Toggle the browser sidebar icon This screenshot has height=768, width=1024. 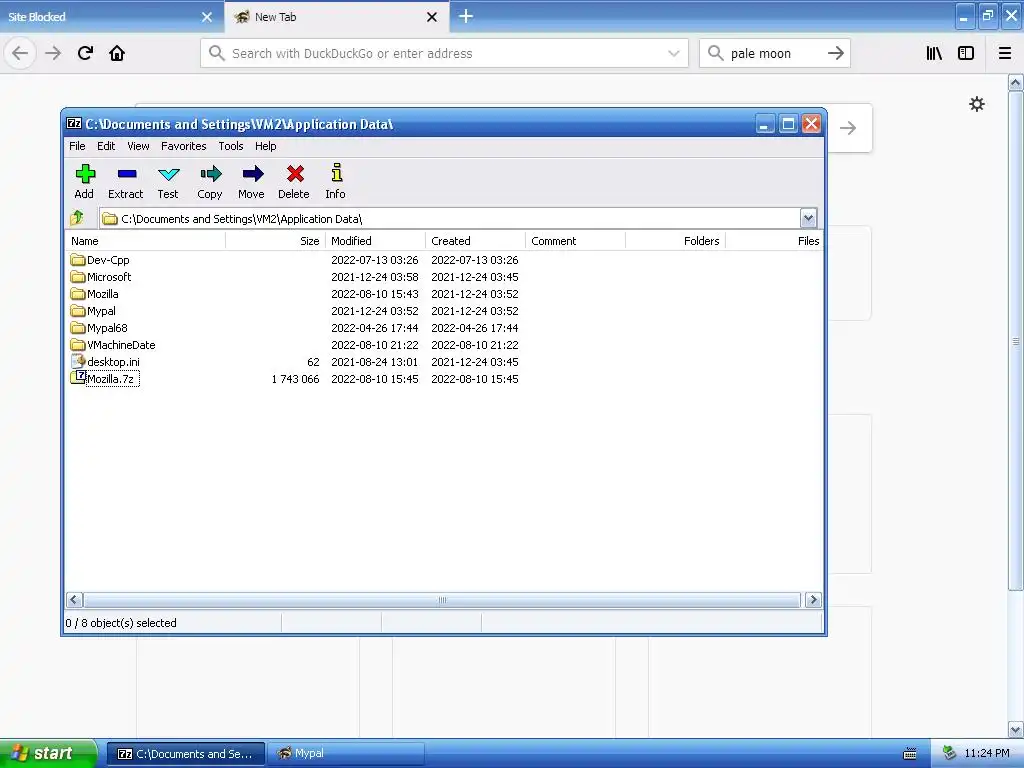[966, 54]
